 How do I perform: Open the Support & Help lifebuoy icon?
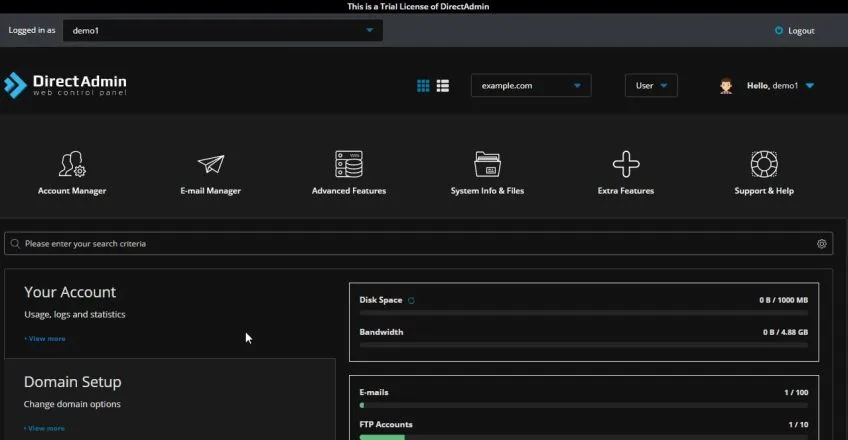764,164
